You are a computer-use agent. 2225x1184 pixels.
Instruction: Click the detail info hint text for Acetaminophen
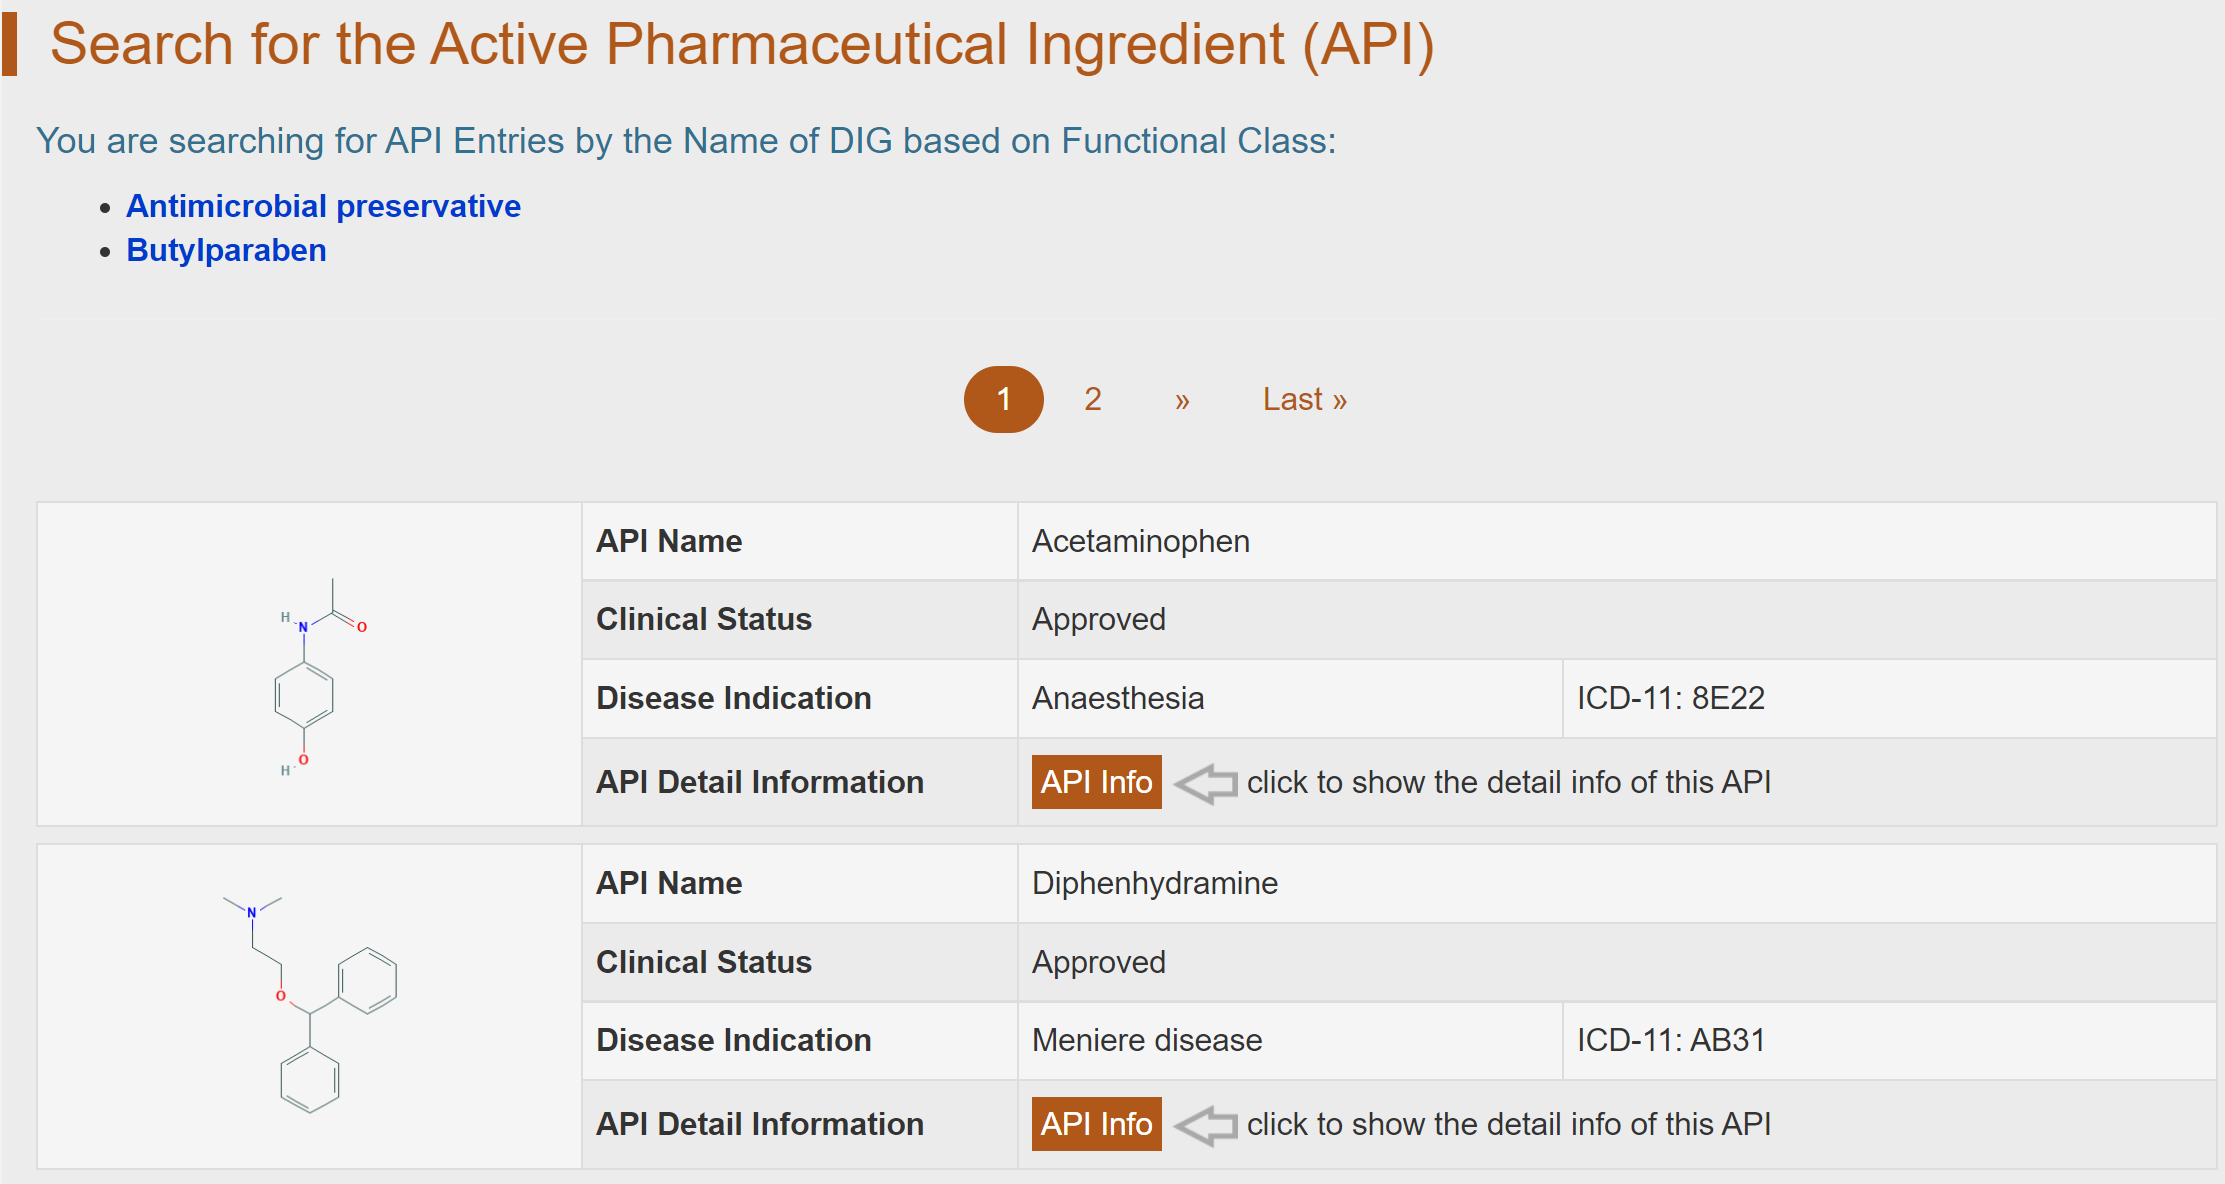[1508, 782]
